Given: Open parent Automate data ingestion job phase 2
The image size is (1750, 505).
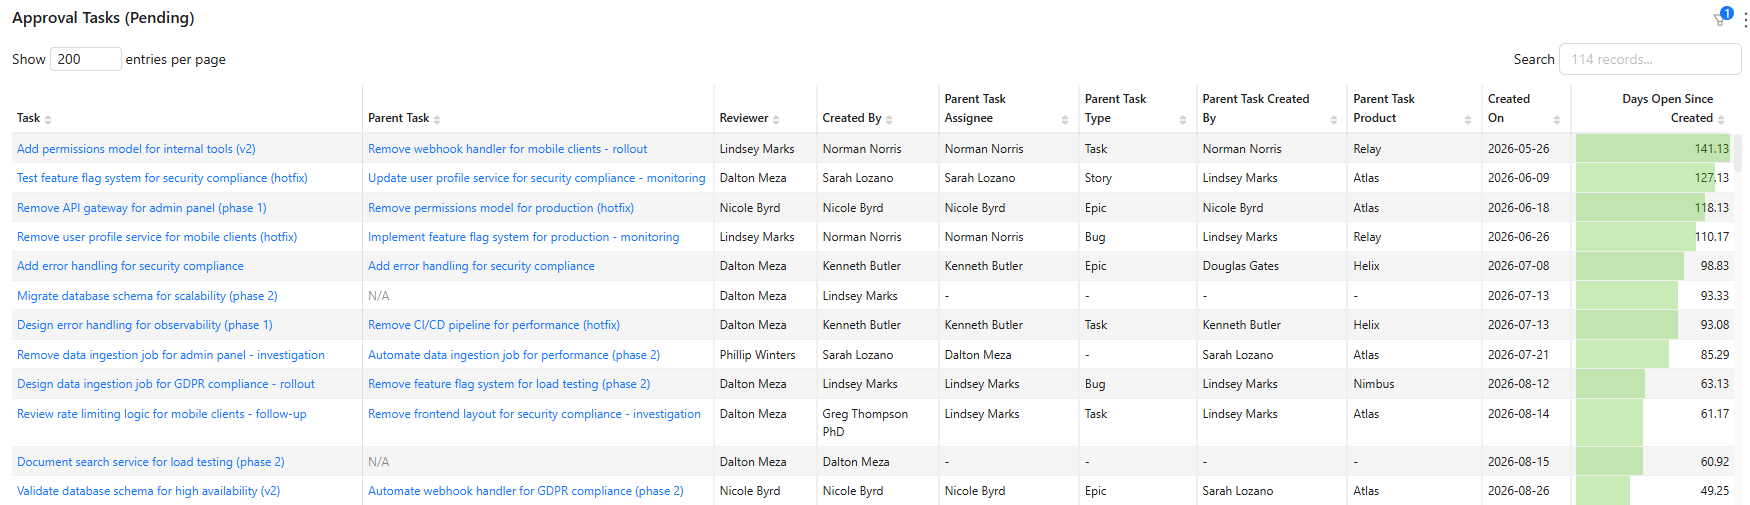Looking at the screenshot, I should click(x=514, y=355).
